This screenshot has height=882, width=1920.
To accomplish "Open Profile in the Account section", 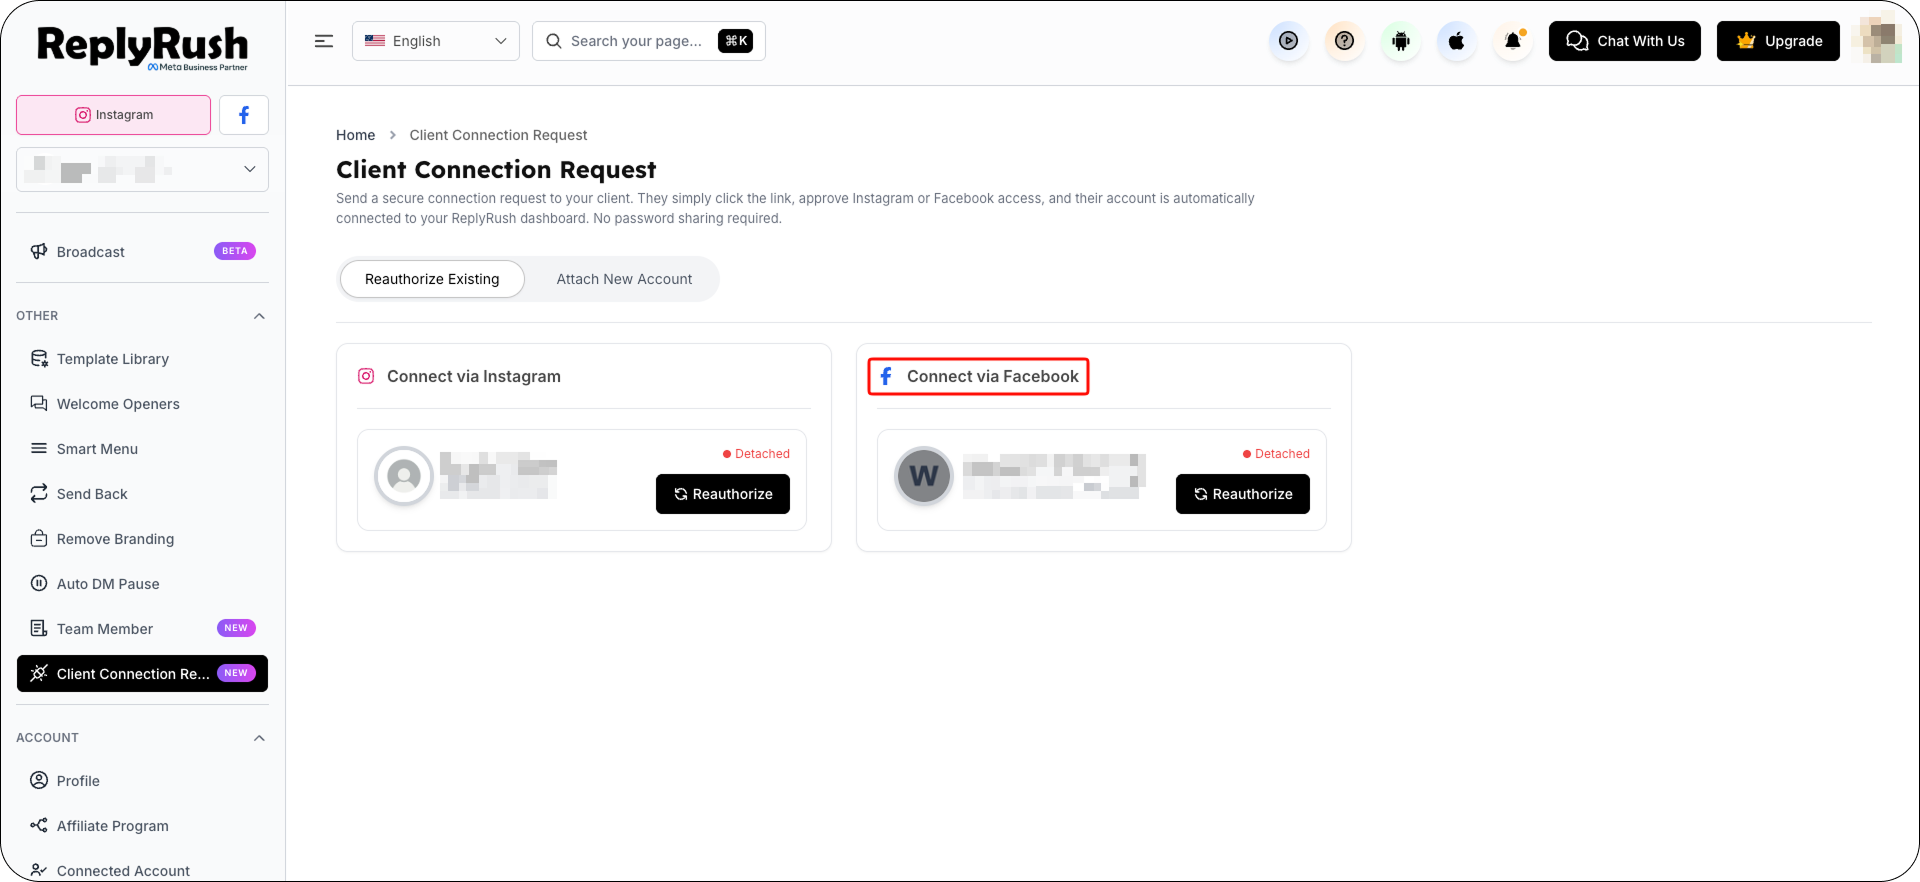I will [142, 780].
